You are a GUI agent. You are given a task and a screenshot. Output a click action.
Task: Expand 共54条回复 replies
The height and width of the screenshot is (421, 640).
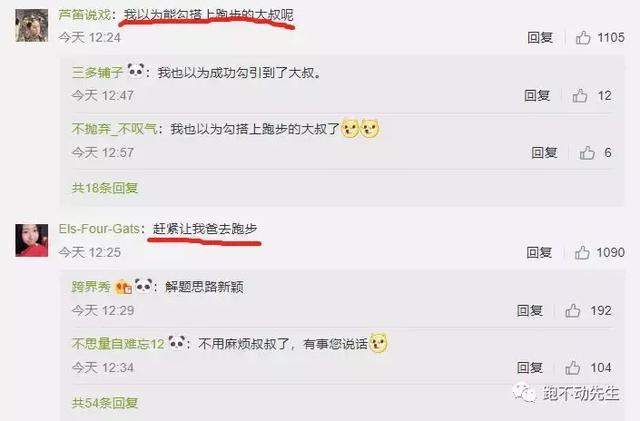(x=105, y=403)
